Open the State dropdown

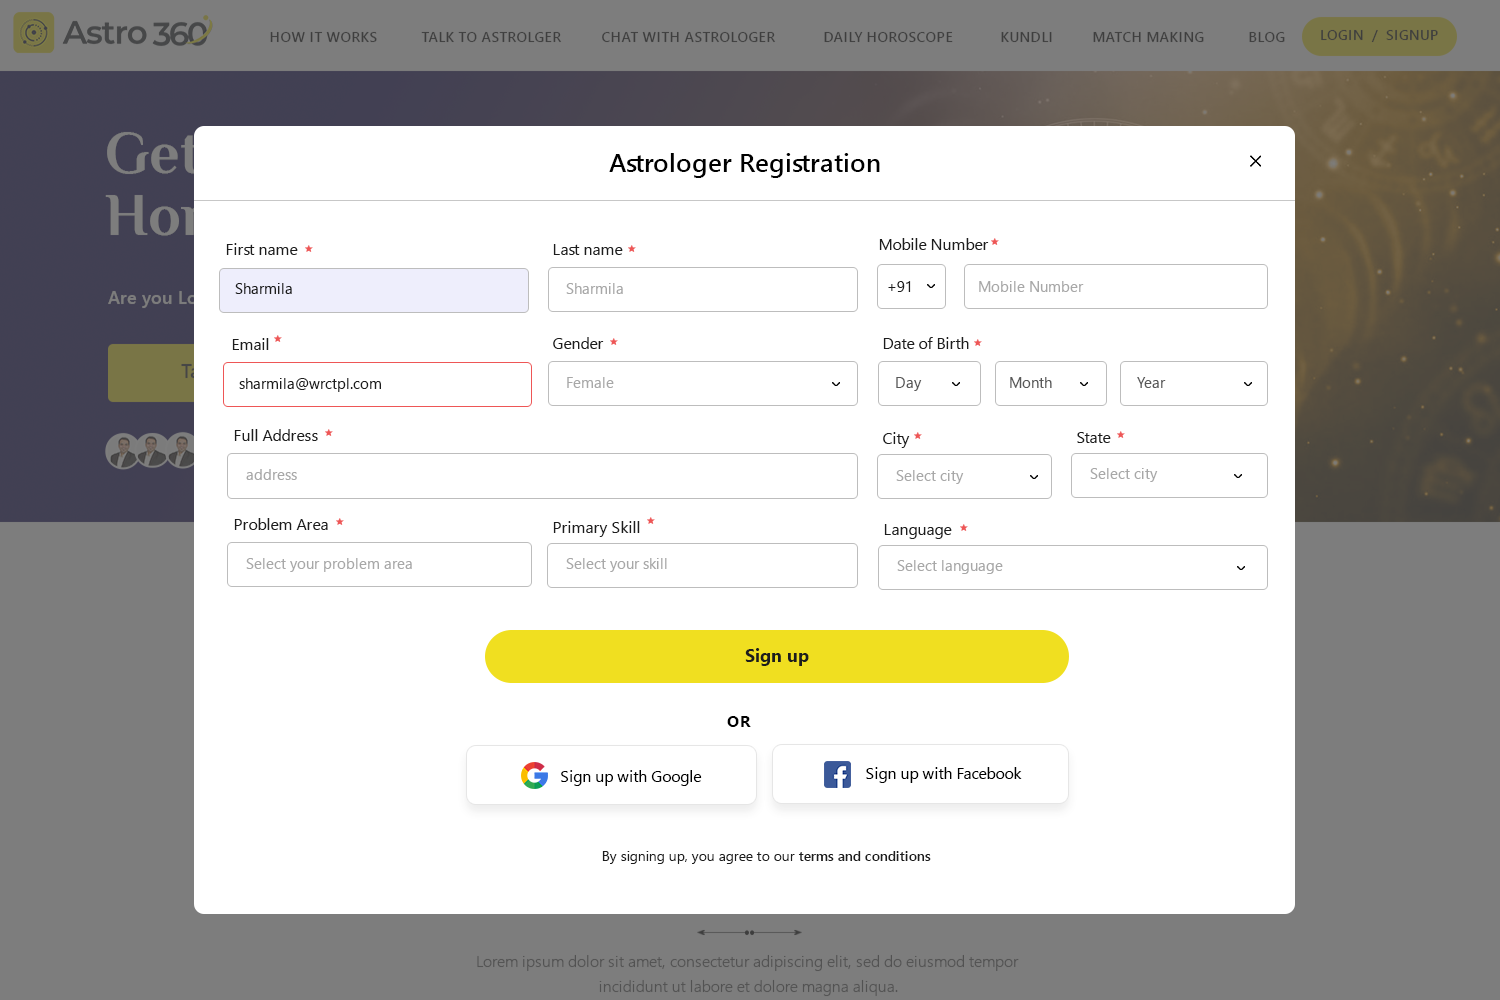pos(1168,475)
